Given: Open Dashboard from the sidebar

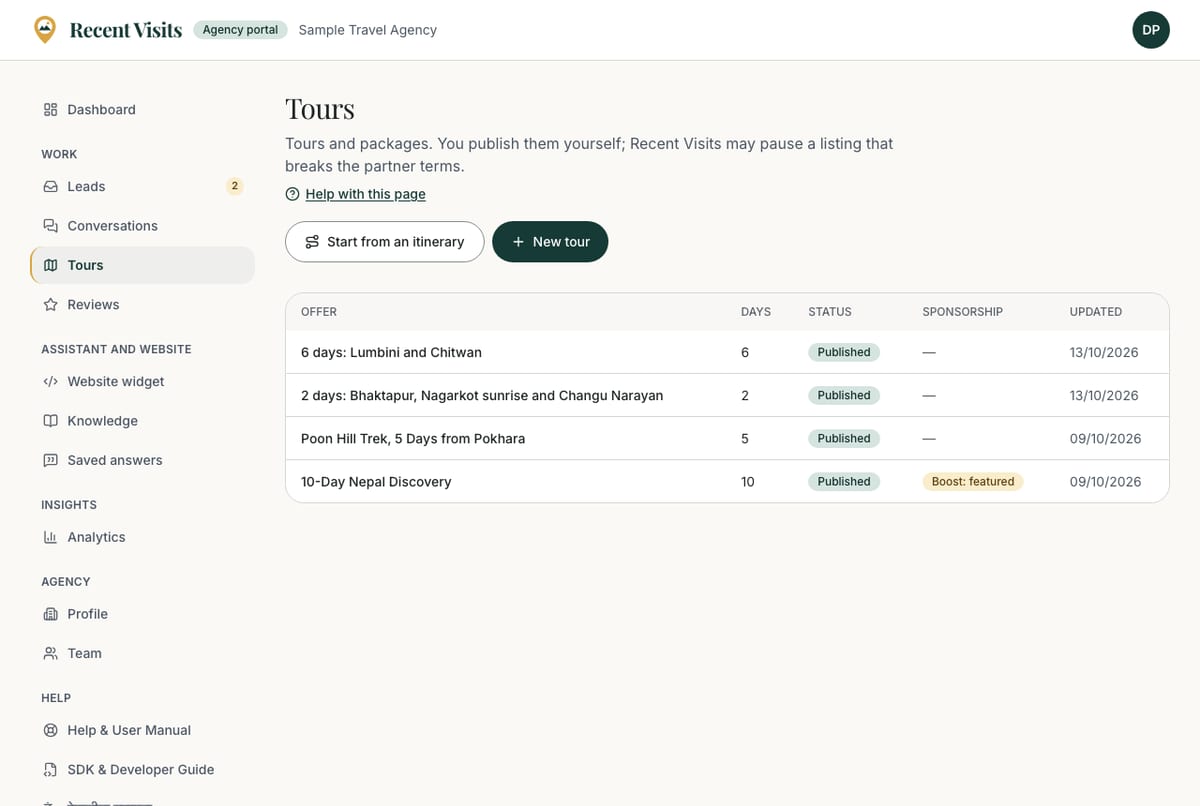Looking at the screenshot, I should (x=142, y=110).
